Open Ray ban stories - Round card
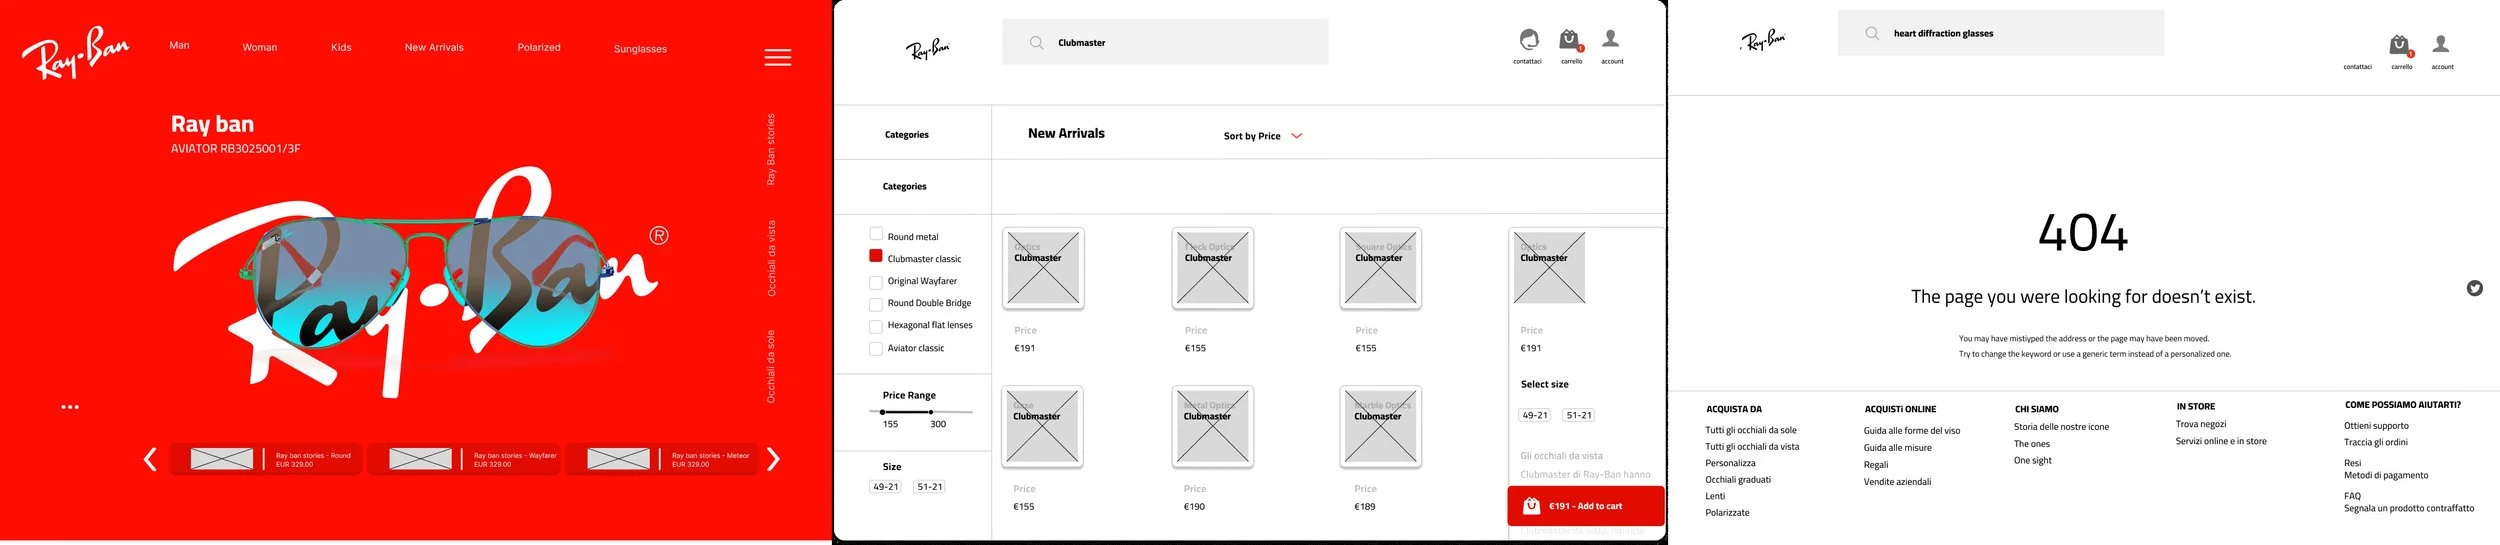 pyautogui.click(x=266, y=460)
